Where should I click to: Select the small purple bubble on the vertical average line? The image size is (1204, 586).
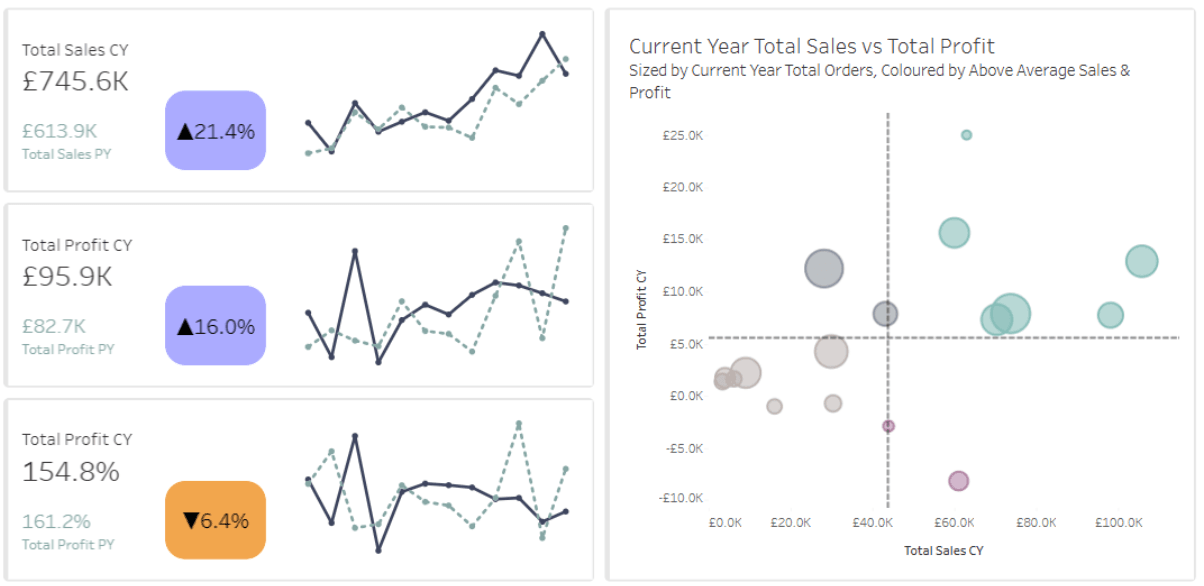888,426
